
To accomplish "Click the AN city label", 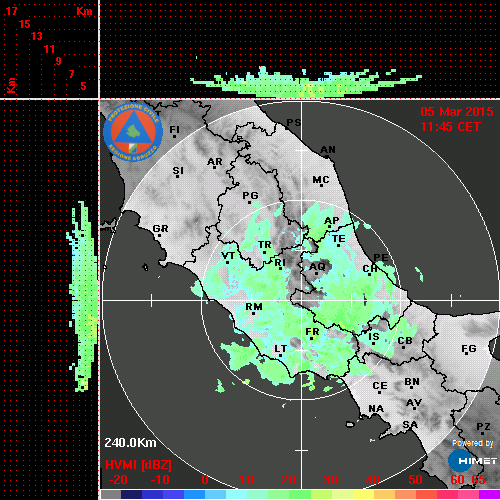I will click(328, 150).
